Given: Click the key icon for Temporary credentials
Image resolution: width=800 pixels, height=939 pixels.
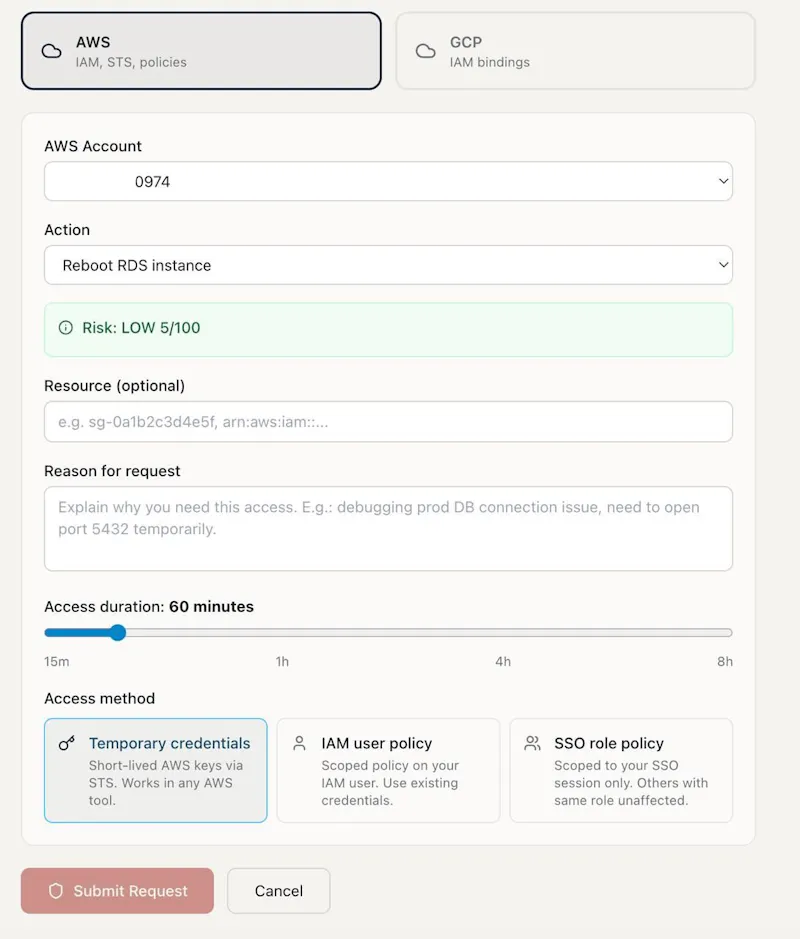Looking at the screenshot, I should point(66,743).
